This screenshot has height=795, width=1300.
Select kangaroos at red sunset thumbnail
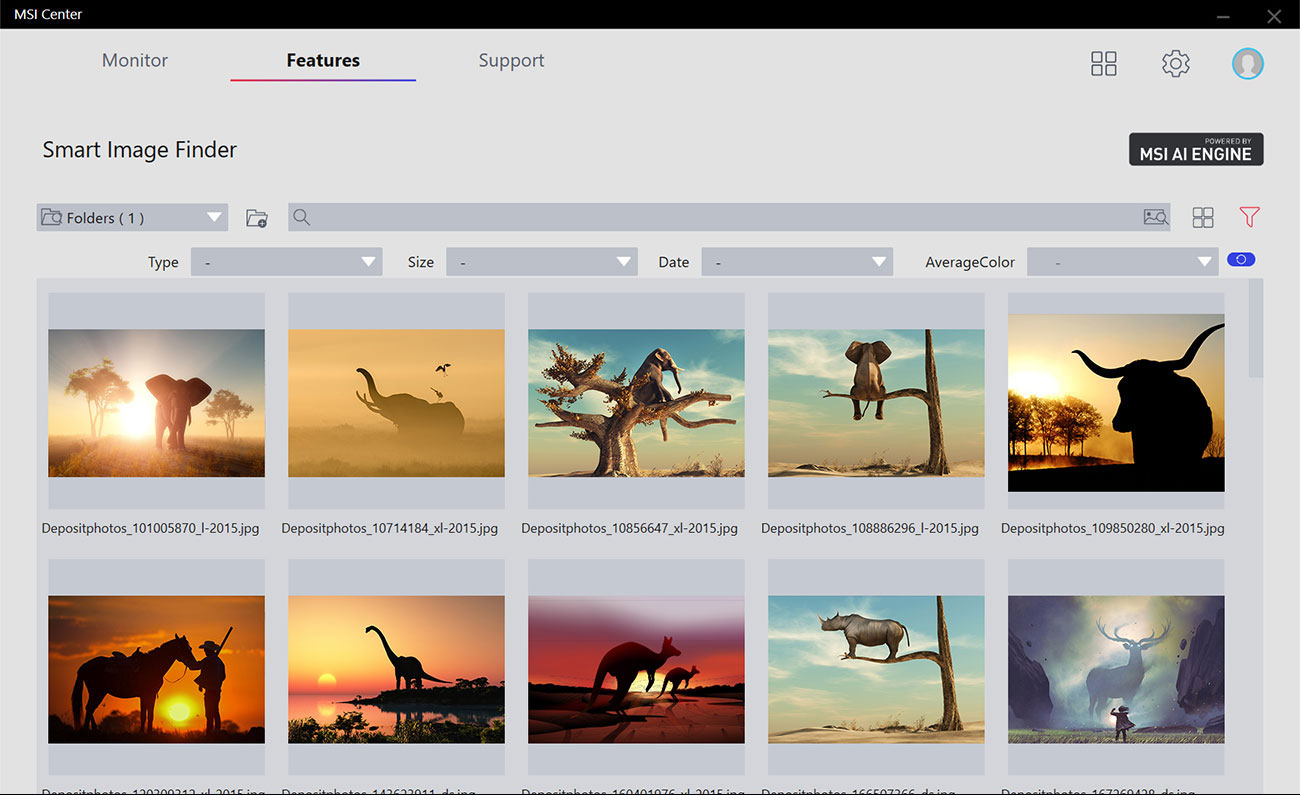[636, 669]
